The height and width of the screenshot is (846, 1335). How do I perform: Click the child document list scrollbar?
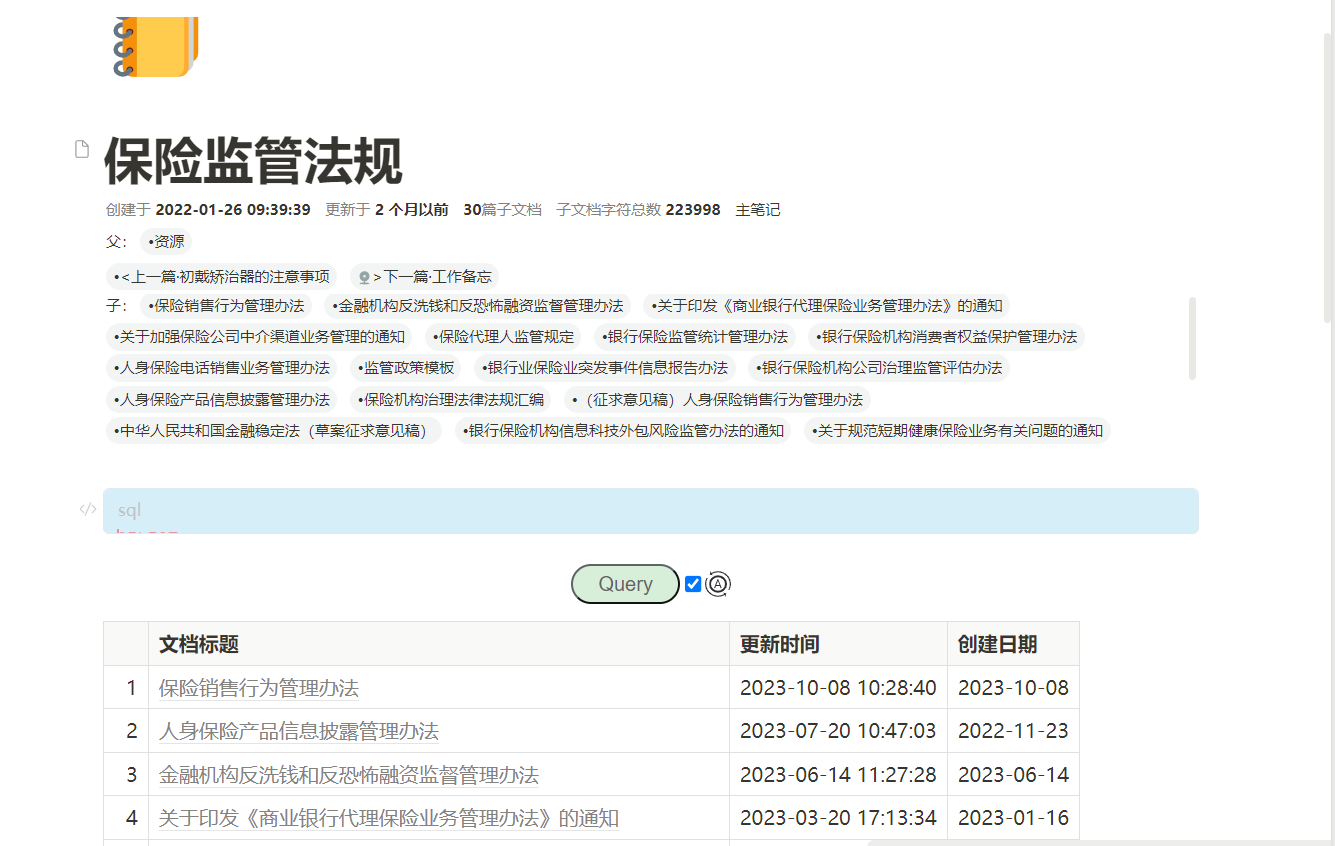coord(1192,338)
